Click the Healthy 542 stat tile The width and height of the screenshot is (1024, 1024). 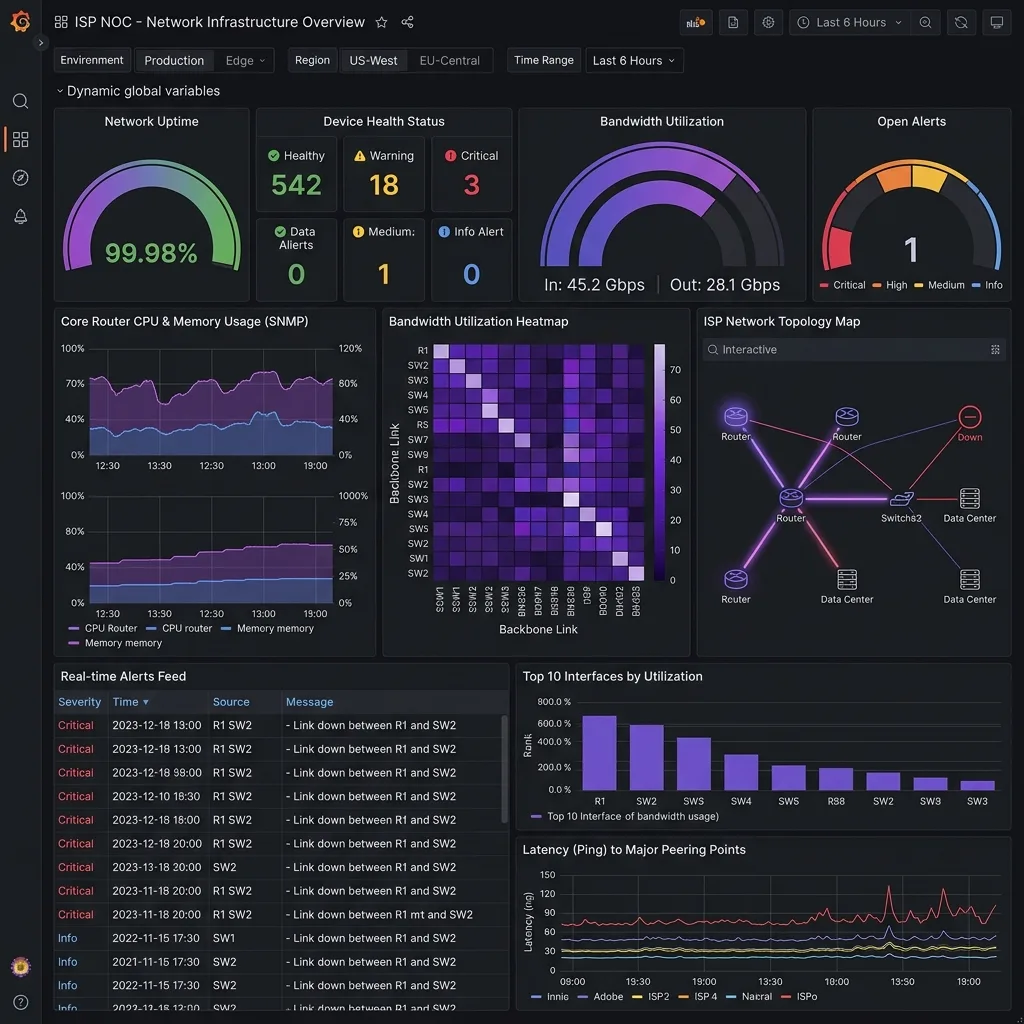point(296,174)
